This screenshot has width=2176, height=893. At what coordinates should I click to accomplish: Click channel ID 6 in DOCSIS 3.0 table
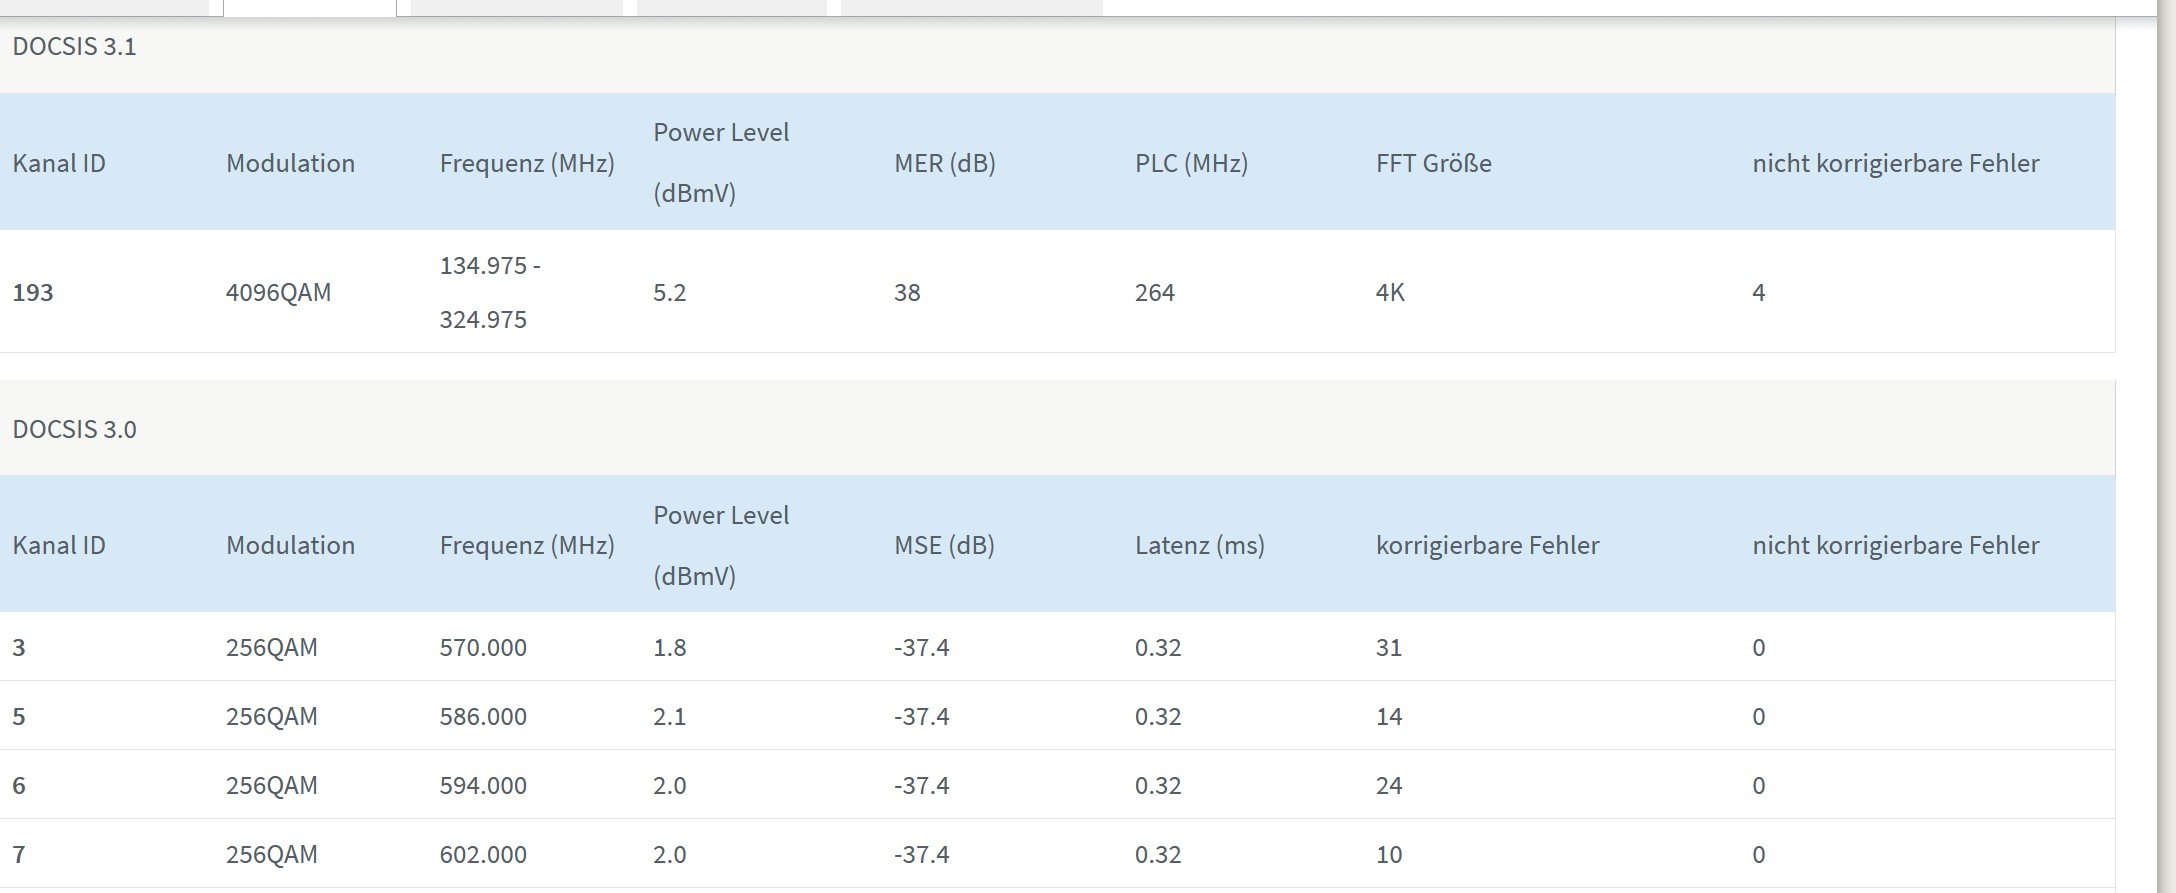pyautogui.click(x=19, y=786)
